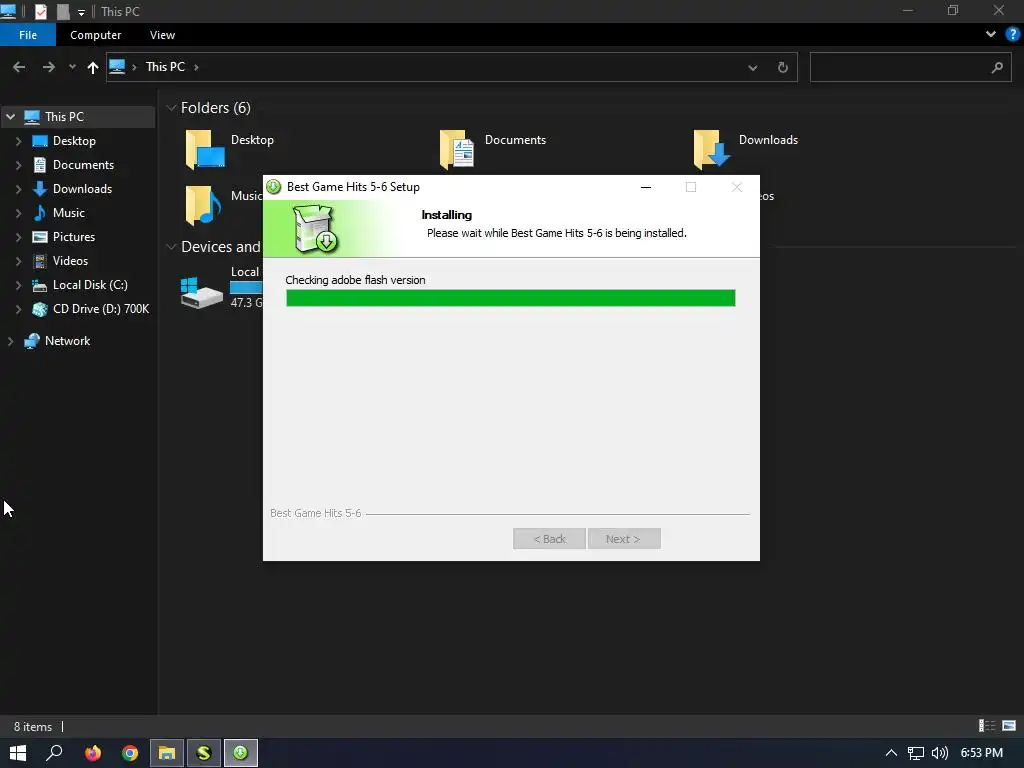Switch to the Computer ribbon tab
1024x768 pixels.
pos(95,35)
